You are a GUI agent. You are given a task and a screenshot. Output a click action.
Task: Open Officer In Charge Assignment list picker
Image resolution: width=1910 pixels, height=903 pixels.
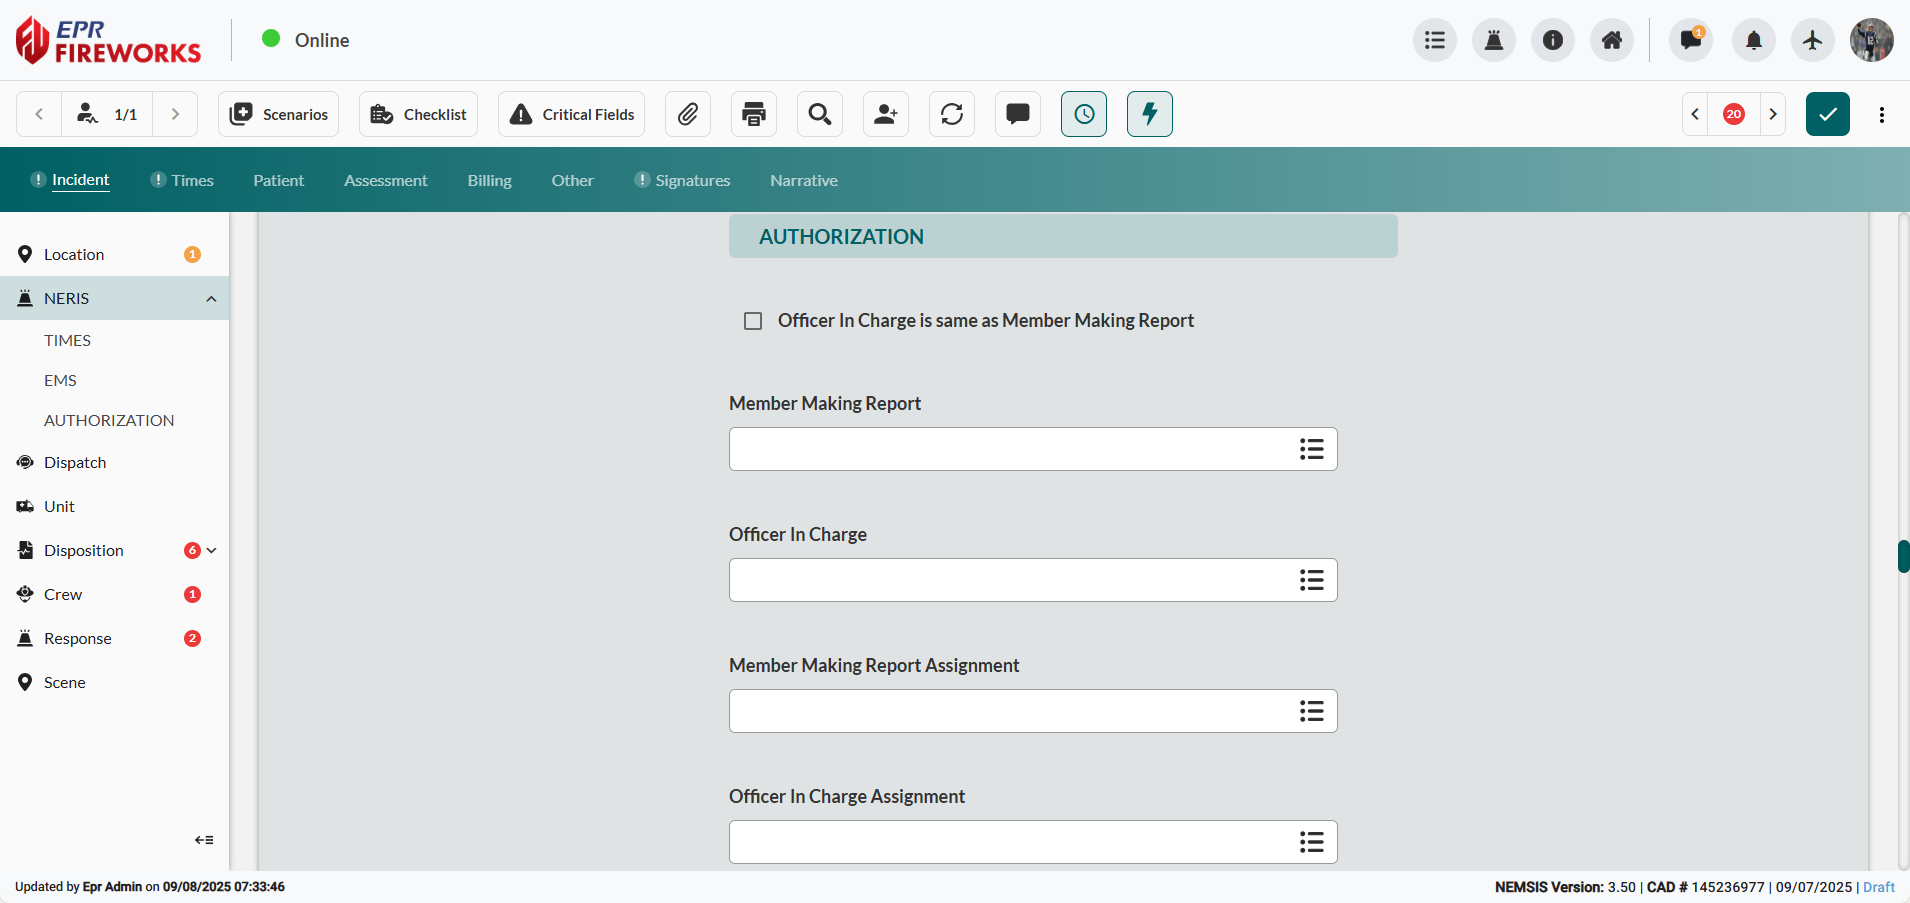pyautogui.click(x=1311, y=842)
